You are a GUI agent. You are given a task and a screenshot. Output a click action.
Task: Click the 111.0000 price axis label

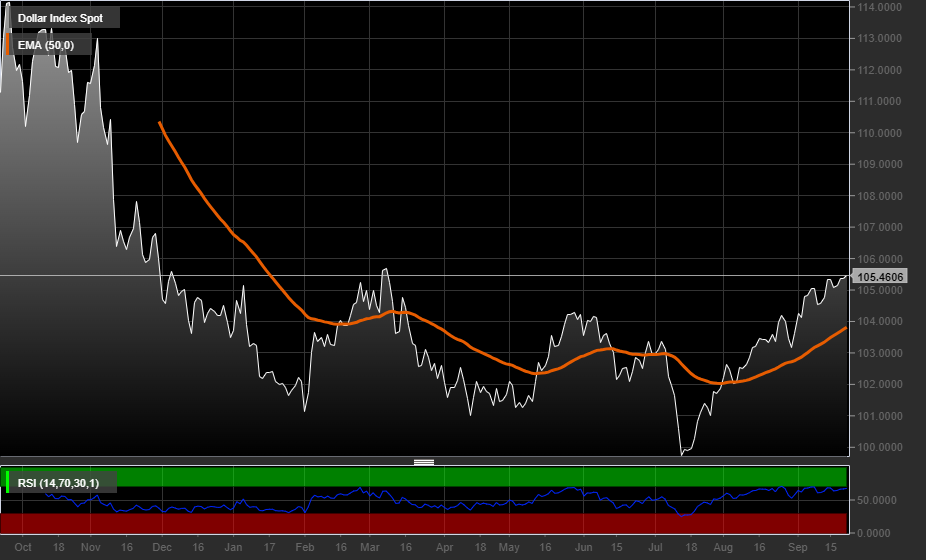coord(879,102)
